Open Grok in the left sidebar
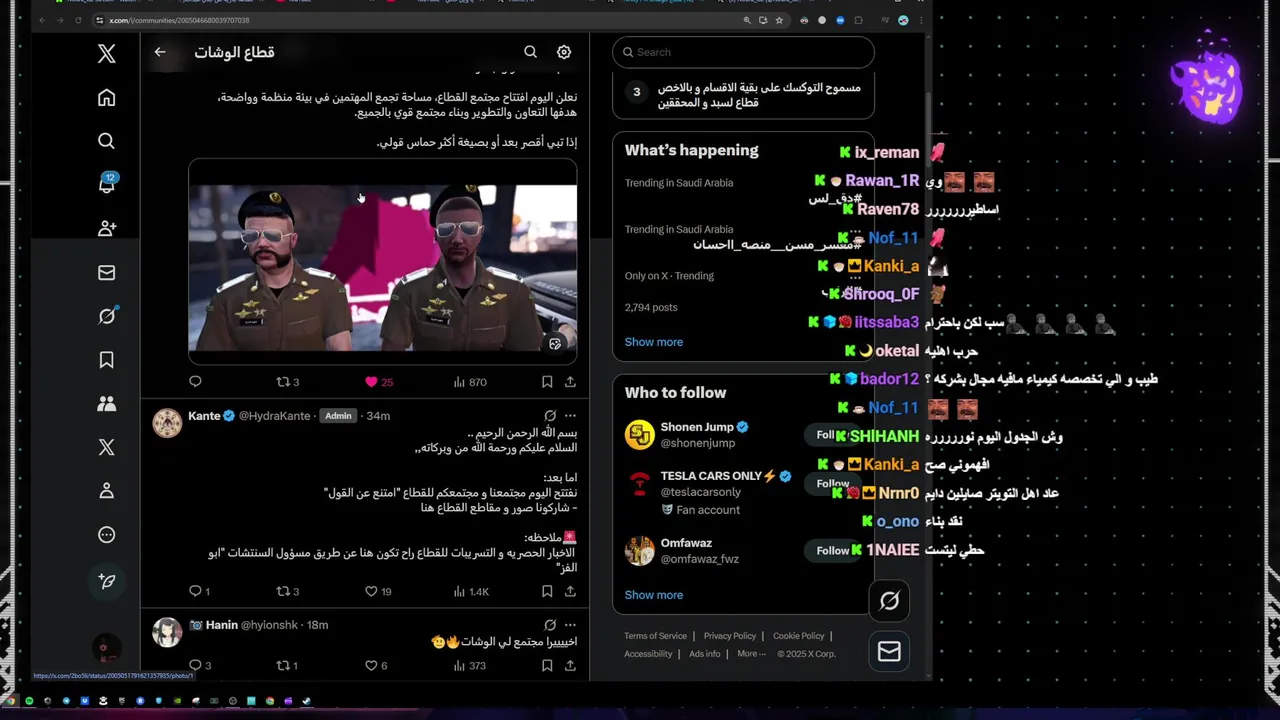Screen dimensions: 1280x720 pyautogui.click(x=107, y=316)
